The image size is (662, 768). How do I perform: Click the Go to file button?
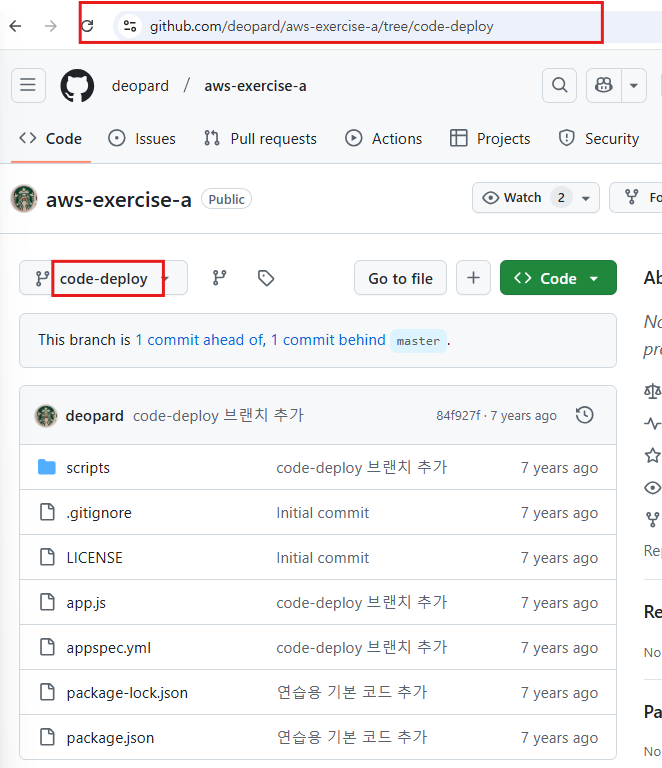point(401,278)
